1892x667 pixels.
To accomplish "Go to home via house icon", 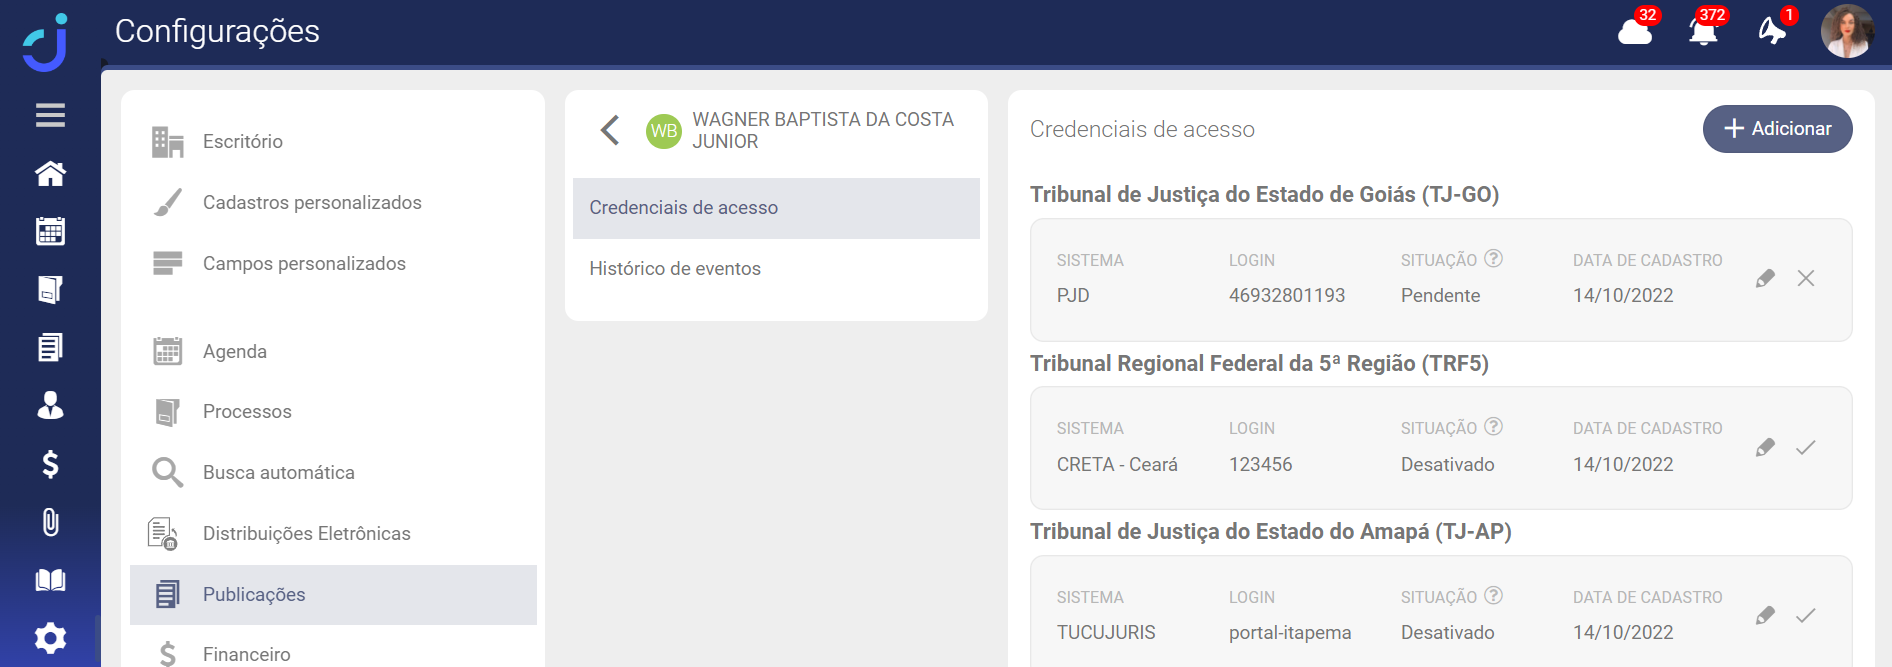I will [x=50, y=174].
